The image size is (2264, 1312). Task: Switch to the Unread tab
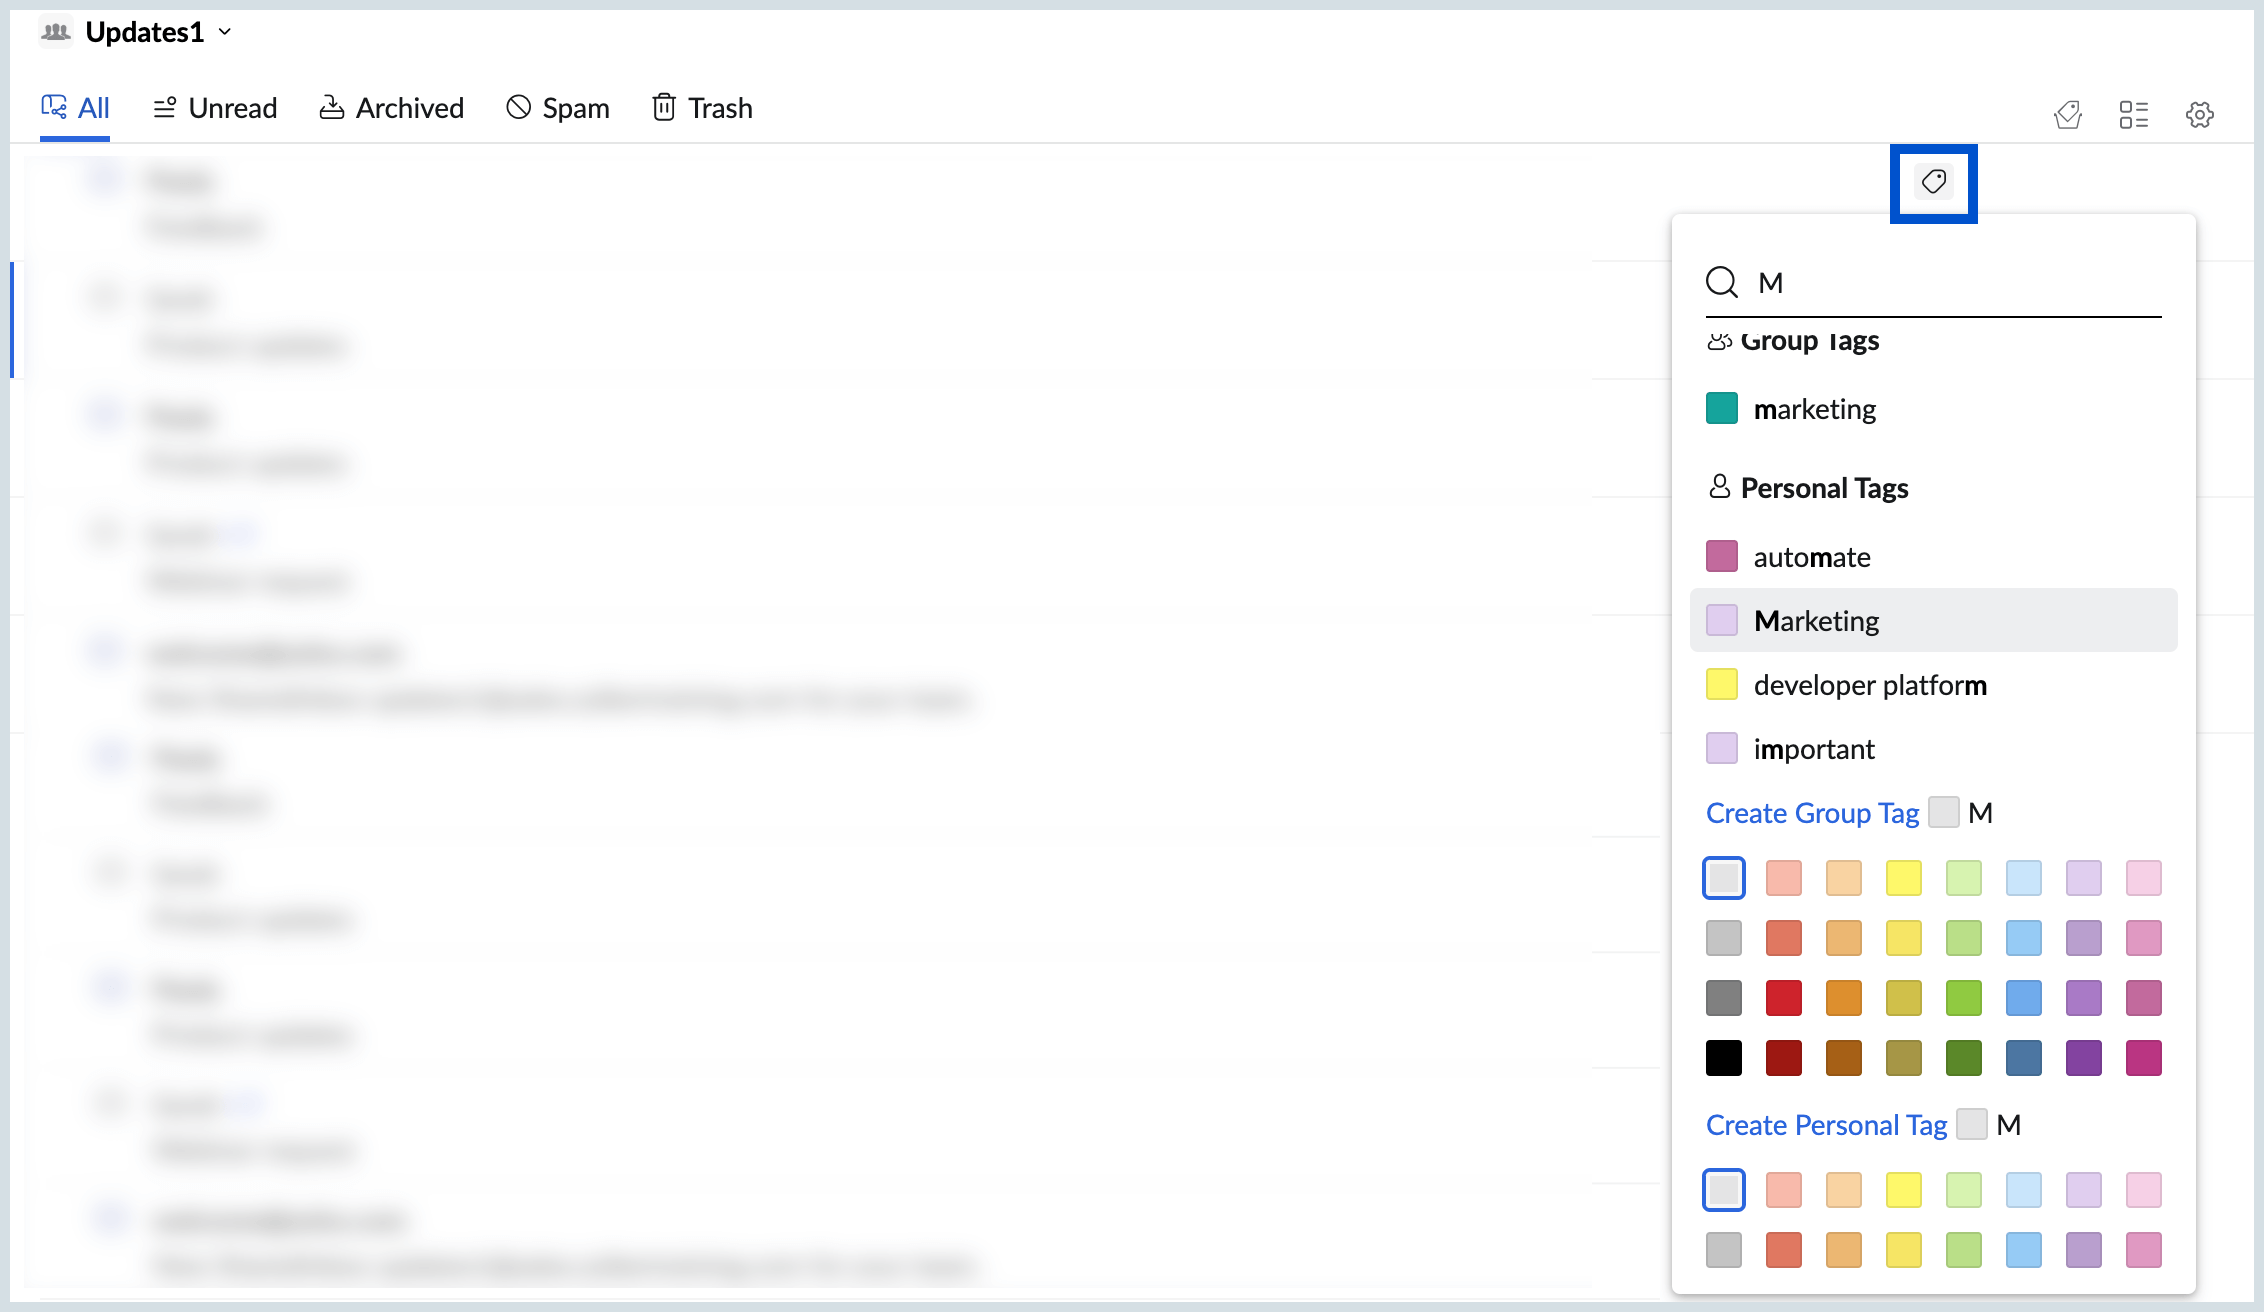pyautogui.click(x=215, y=108)
